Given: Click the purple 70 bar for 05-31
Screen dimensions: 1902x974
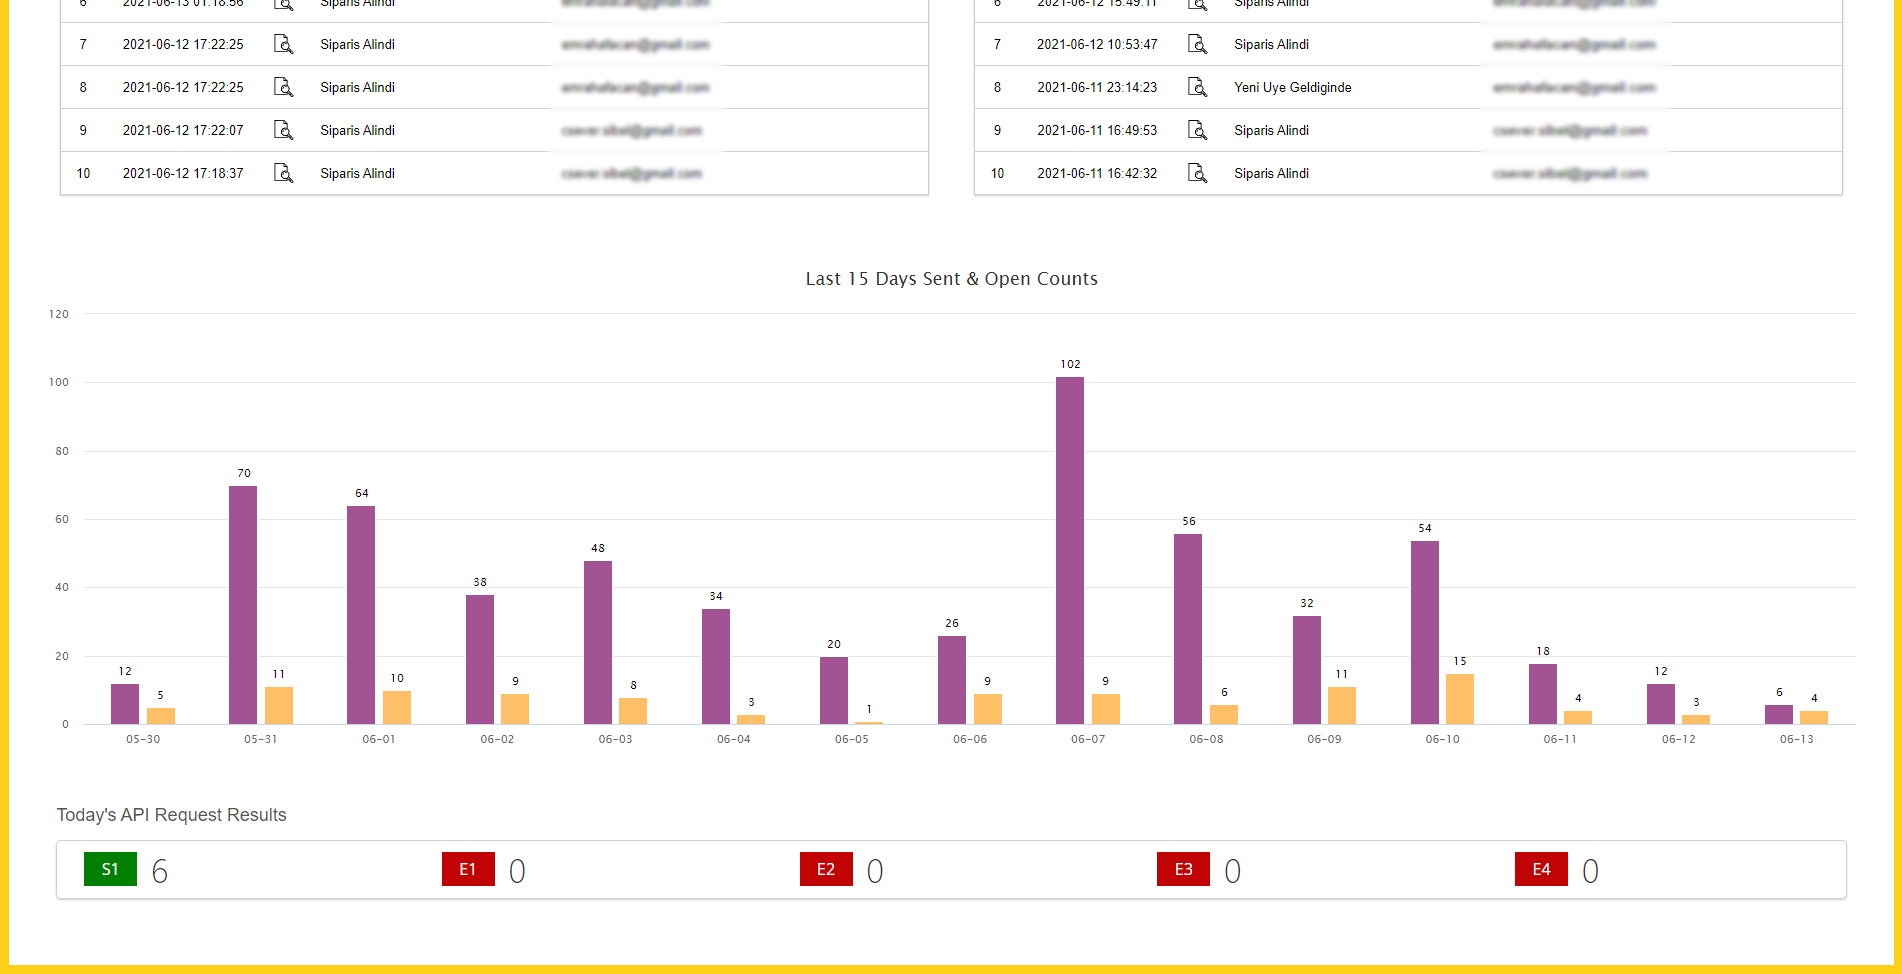Looking at the screenshot, I should (243, 605).
